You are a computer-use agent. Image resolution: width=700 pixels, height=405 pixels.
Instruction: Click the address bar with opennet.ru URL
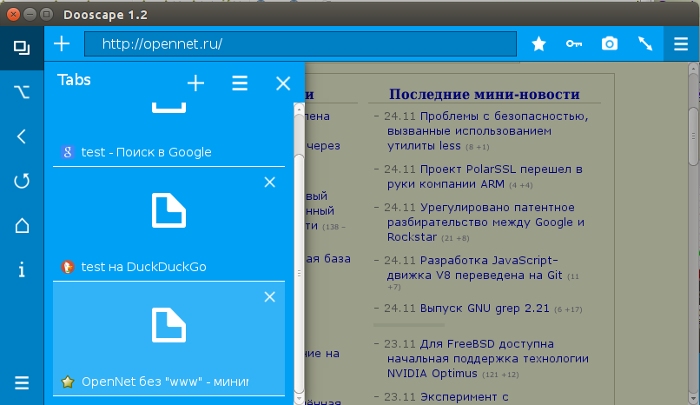click(x=300, y=44)
